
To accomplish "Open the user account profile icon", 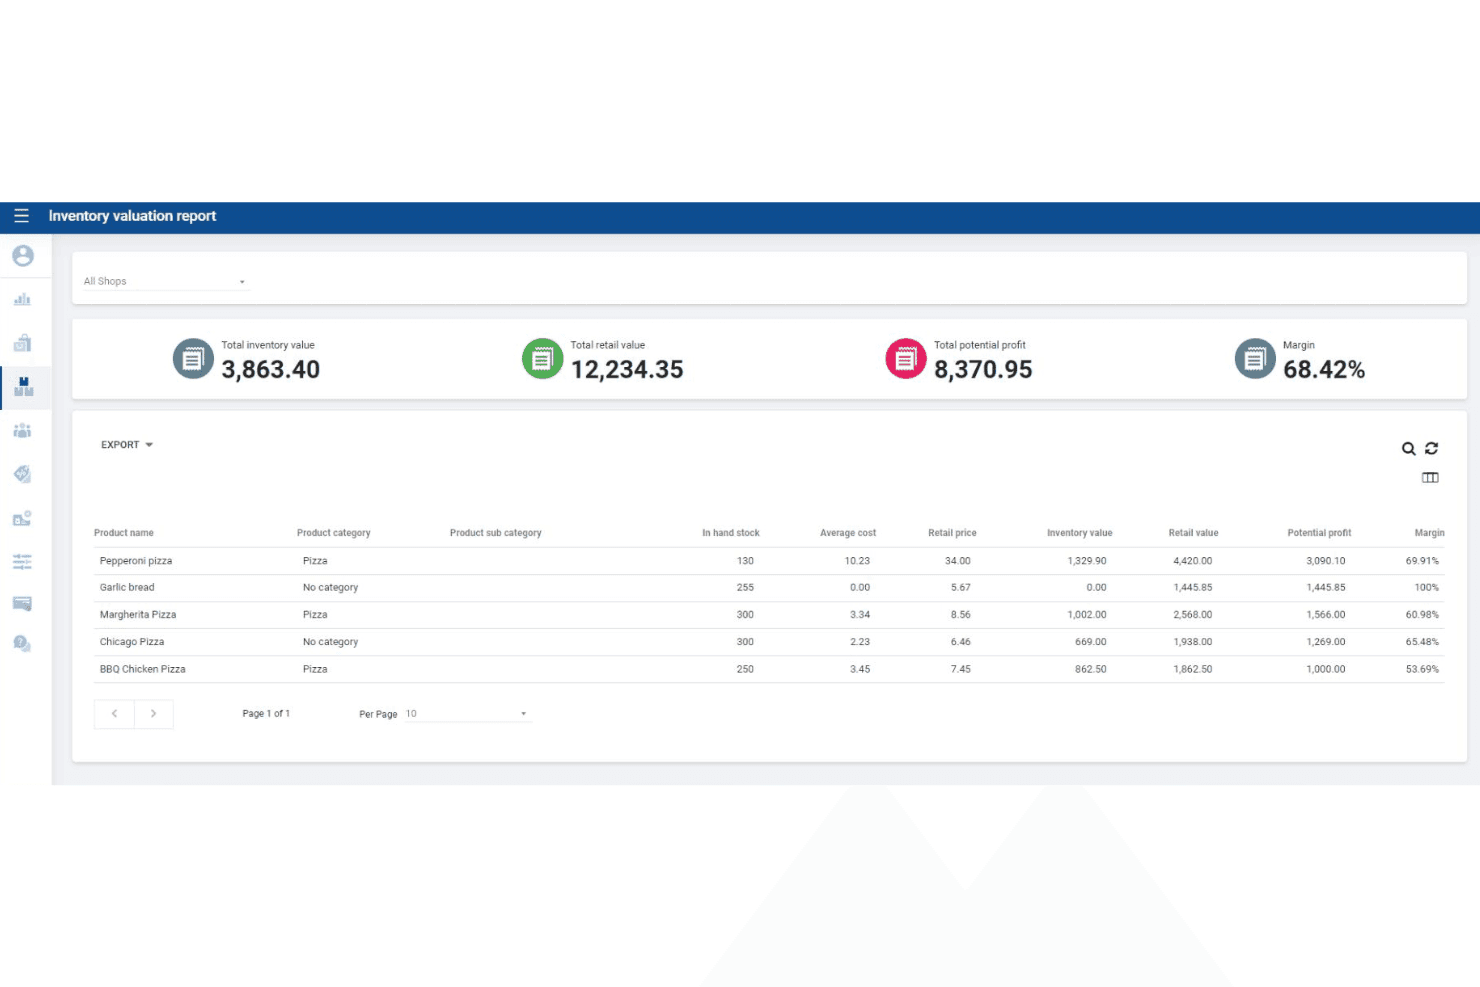I will click(23, 256).
